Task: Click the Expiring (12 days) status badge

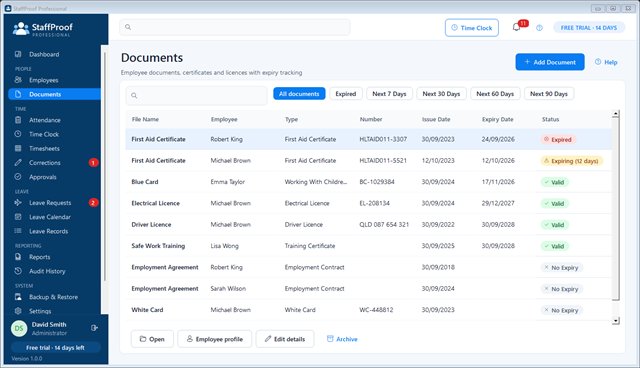Action: (x=571, y=161)
